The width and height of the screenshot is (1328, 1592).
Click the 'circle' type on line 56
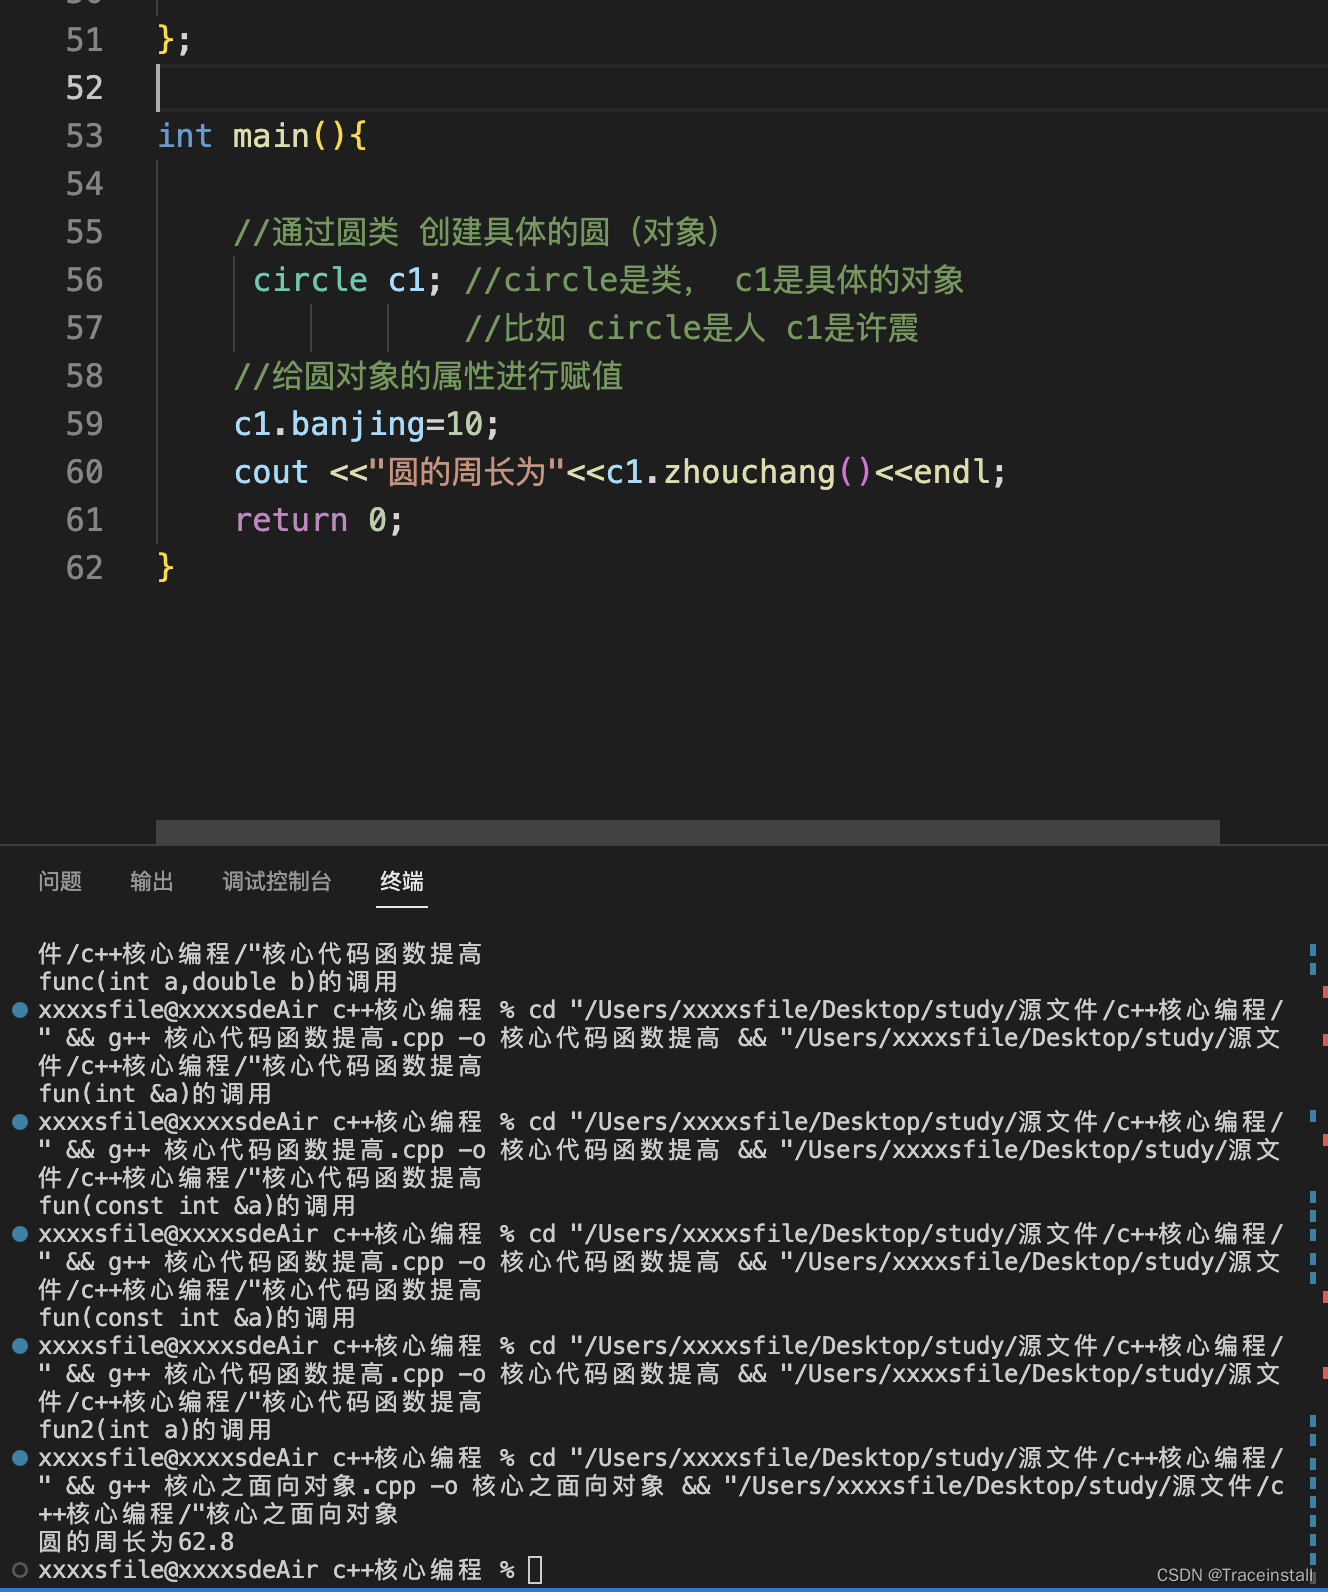pyautogui.click(x=310, y=280)
